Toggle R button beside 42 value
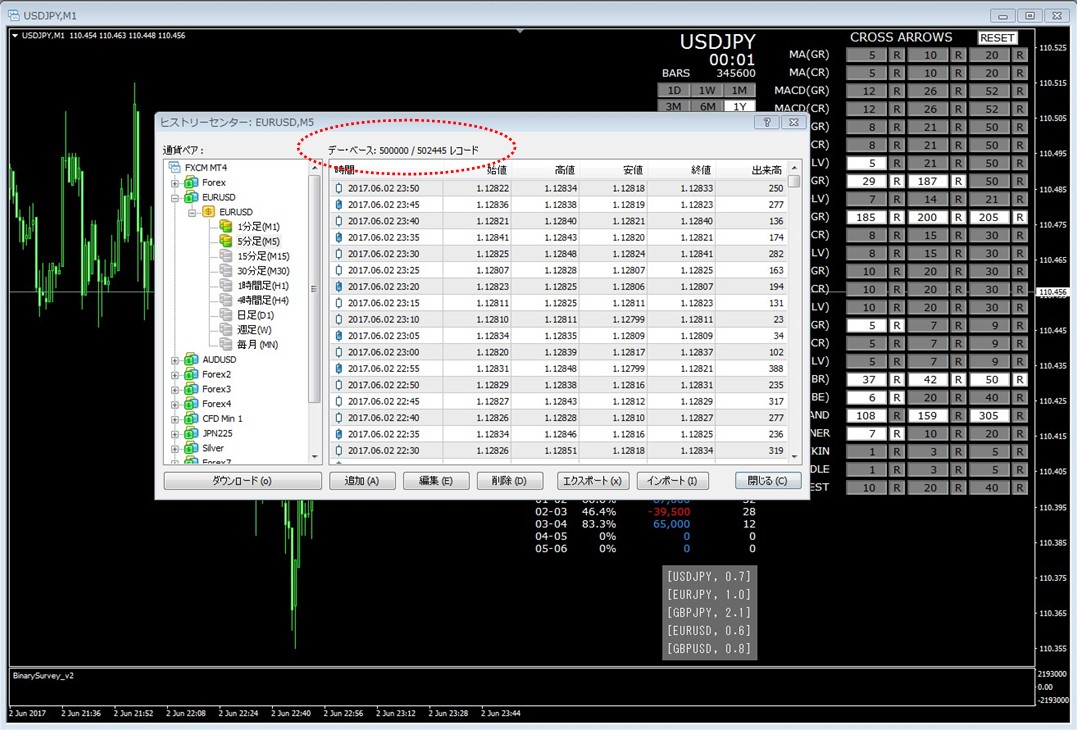This screenshot has height=730, width=1077. tap(958, 379)
